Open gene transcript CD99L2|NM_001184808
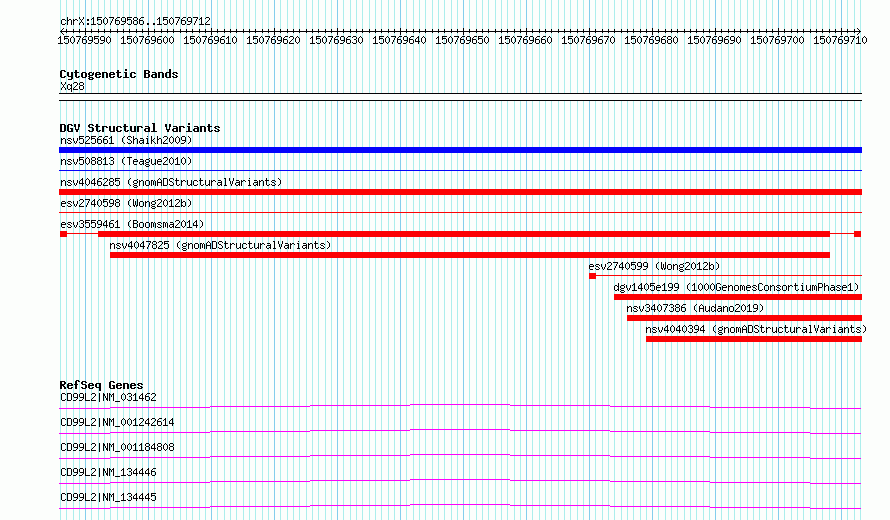Image resolution: width=890 pixels, height=520 pixels. pyautogui.click(x=117, y=447)
